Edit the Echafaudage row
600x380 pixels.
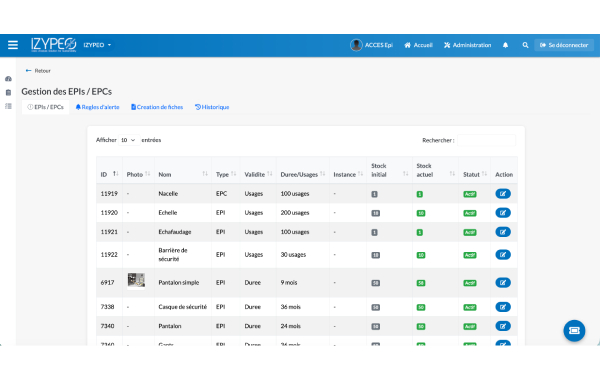(x=503, y=232)
